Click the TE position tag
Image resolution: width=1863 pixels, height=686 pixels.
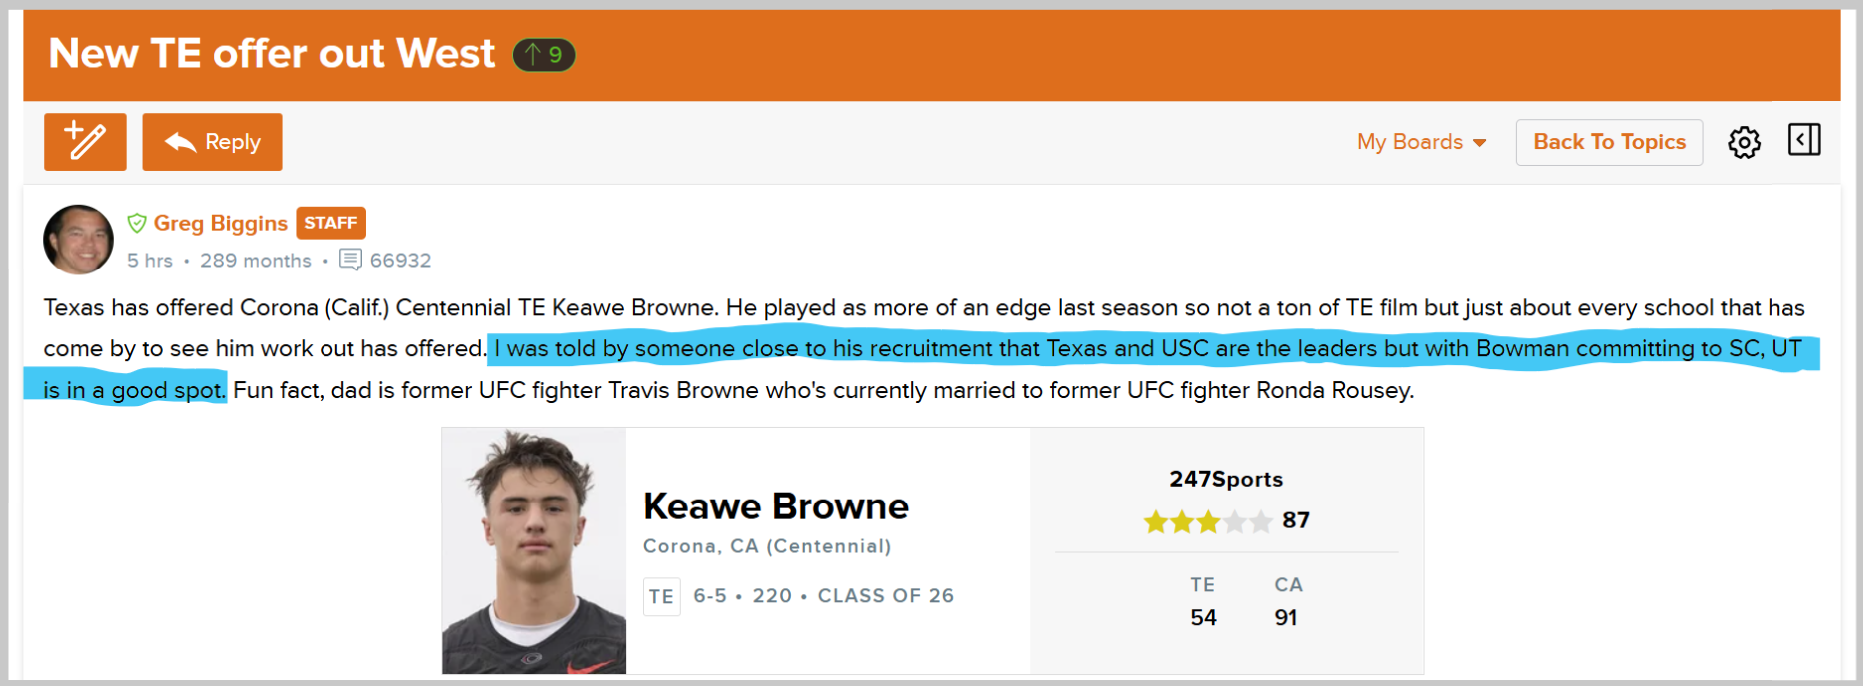661,596
